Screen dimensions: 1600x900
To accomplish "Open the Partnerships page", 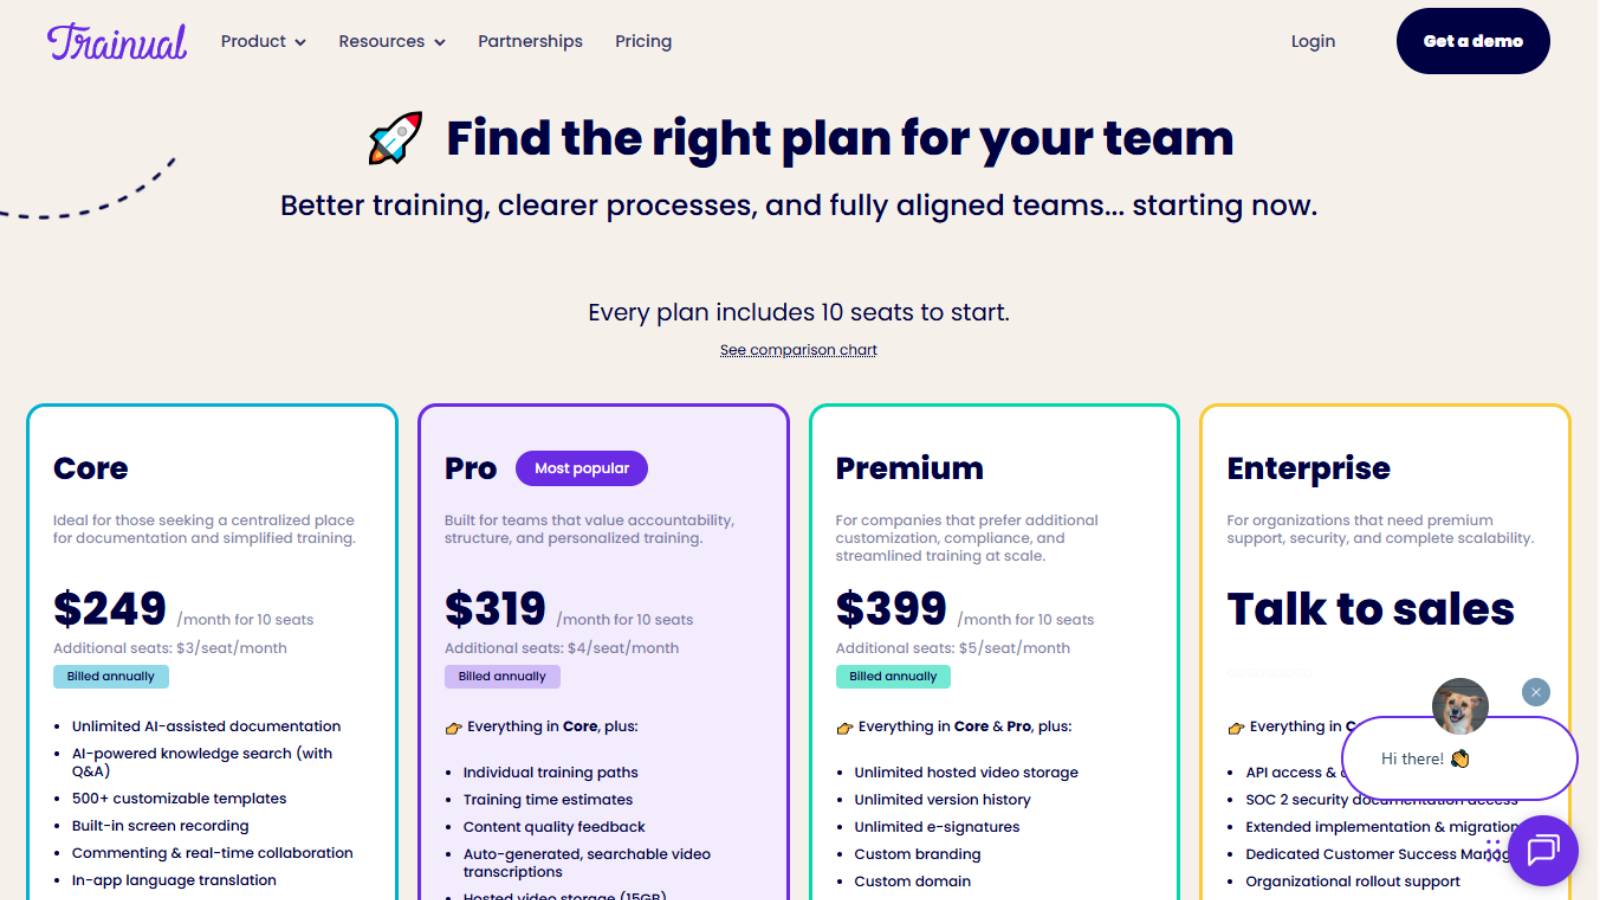I will point(530,42).
